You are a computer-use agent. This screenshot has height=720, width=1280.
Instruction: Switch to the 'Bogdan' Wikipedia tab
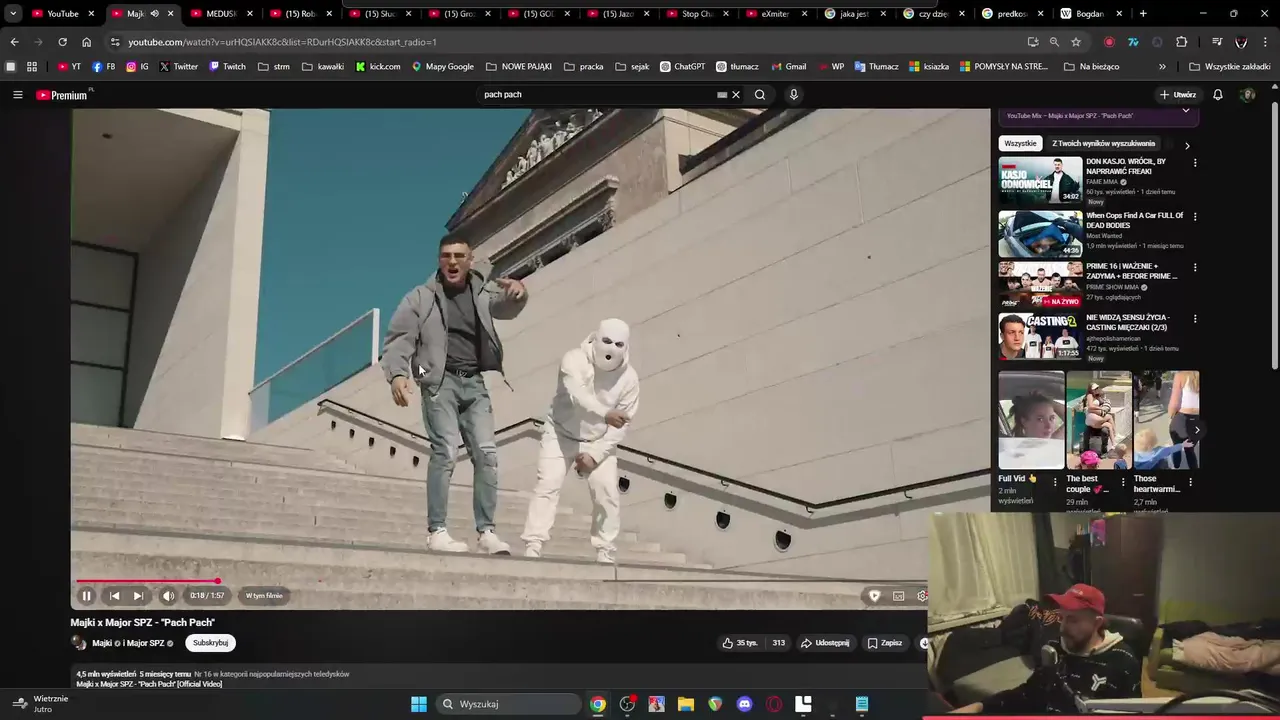[x=1093, y=14]
